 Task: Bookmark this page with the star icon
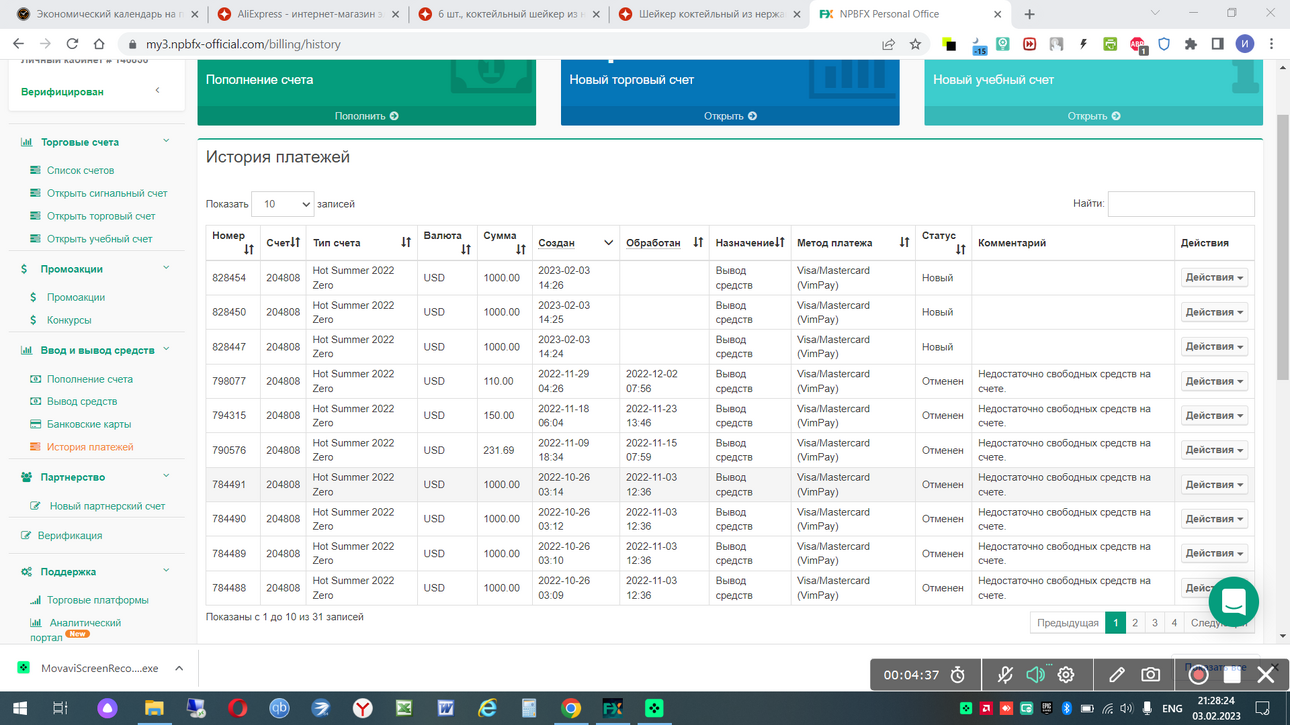915,44
